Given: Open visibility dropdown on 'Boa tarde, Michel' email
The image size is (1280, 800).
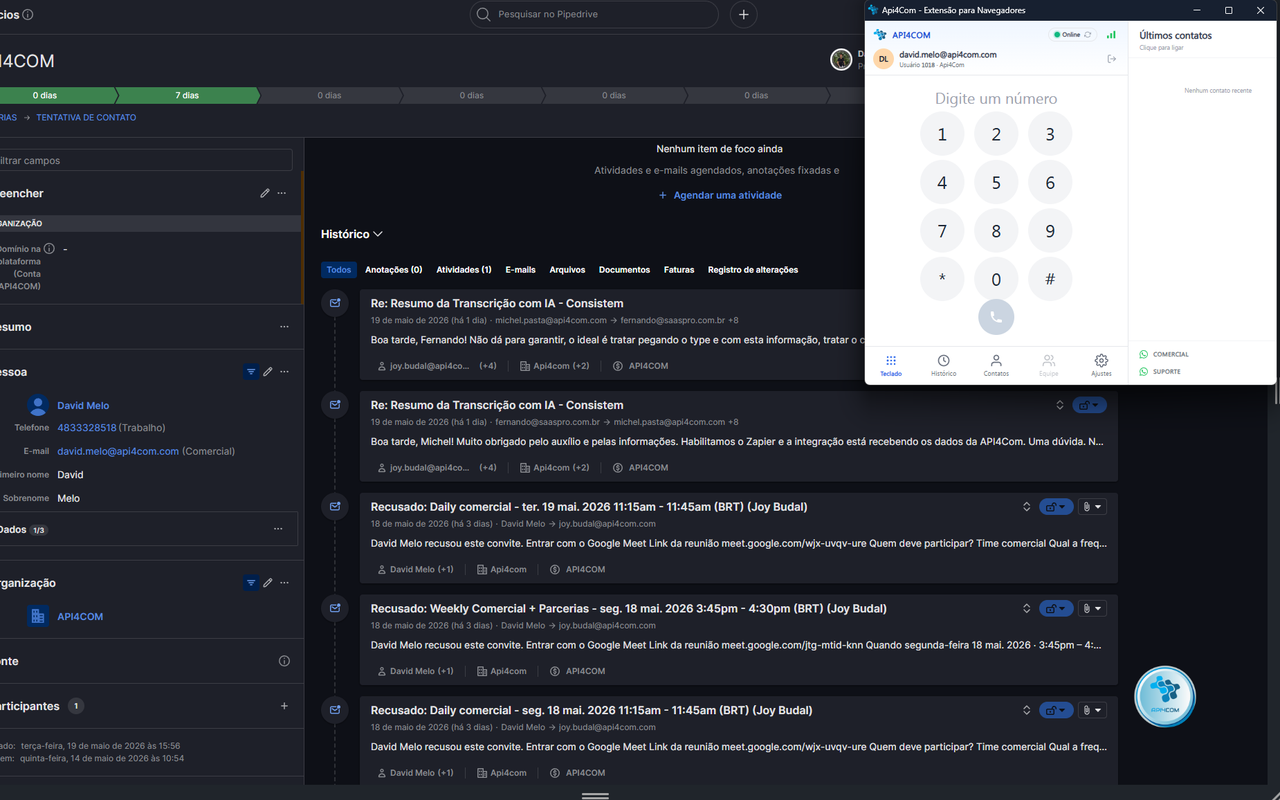Looking at the screenshot, I should (1089, 405).
